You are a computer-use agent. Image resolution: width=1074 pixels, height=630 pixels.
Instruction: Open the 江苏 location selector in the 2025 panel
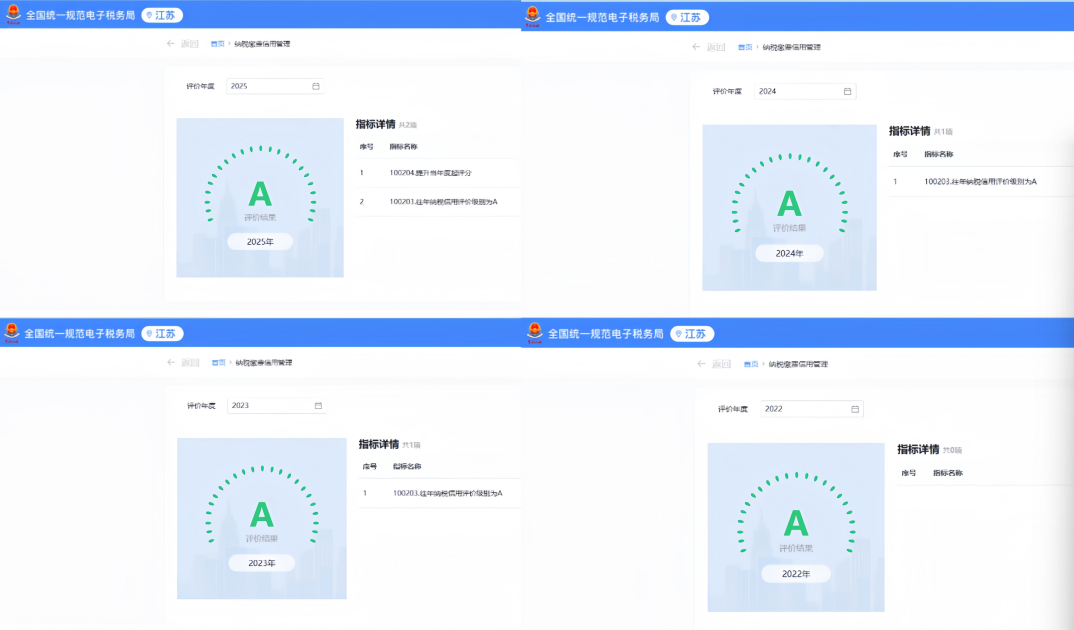click(x=162, y=15)
